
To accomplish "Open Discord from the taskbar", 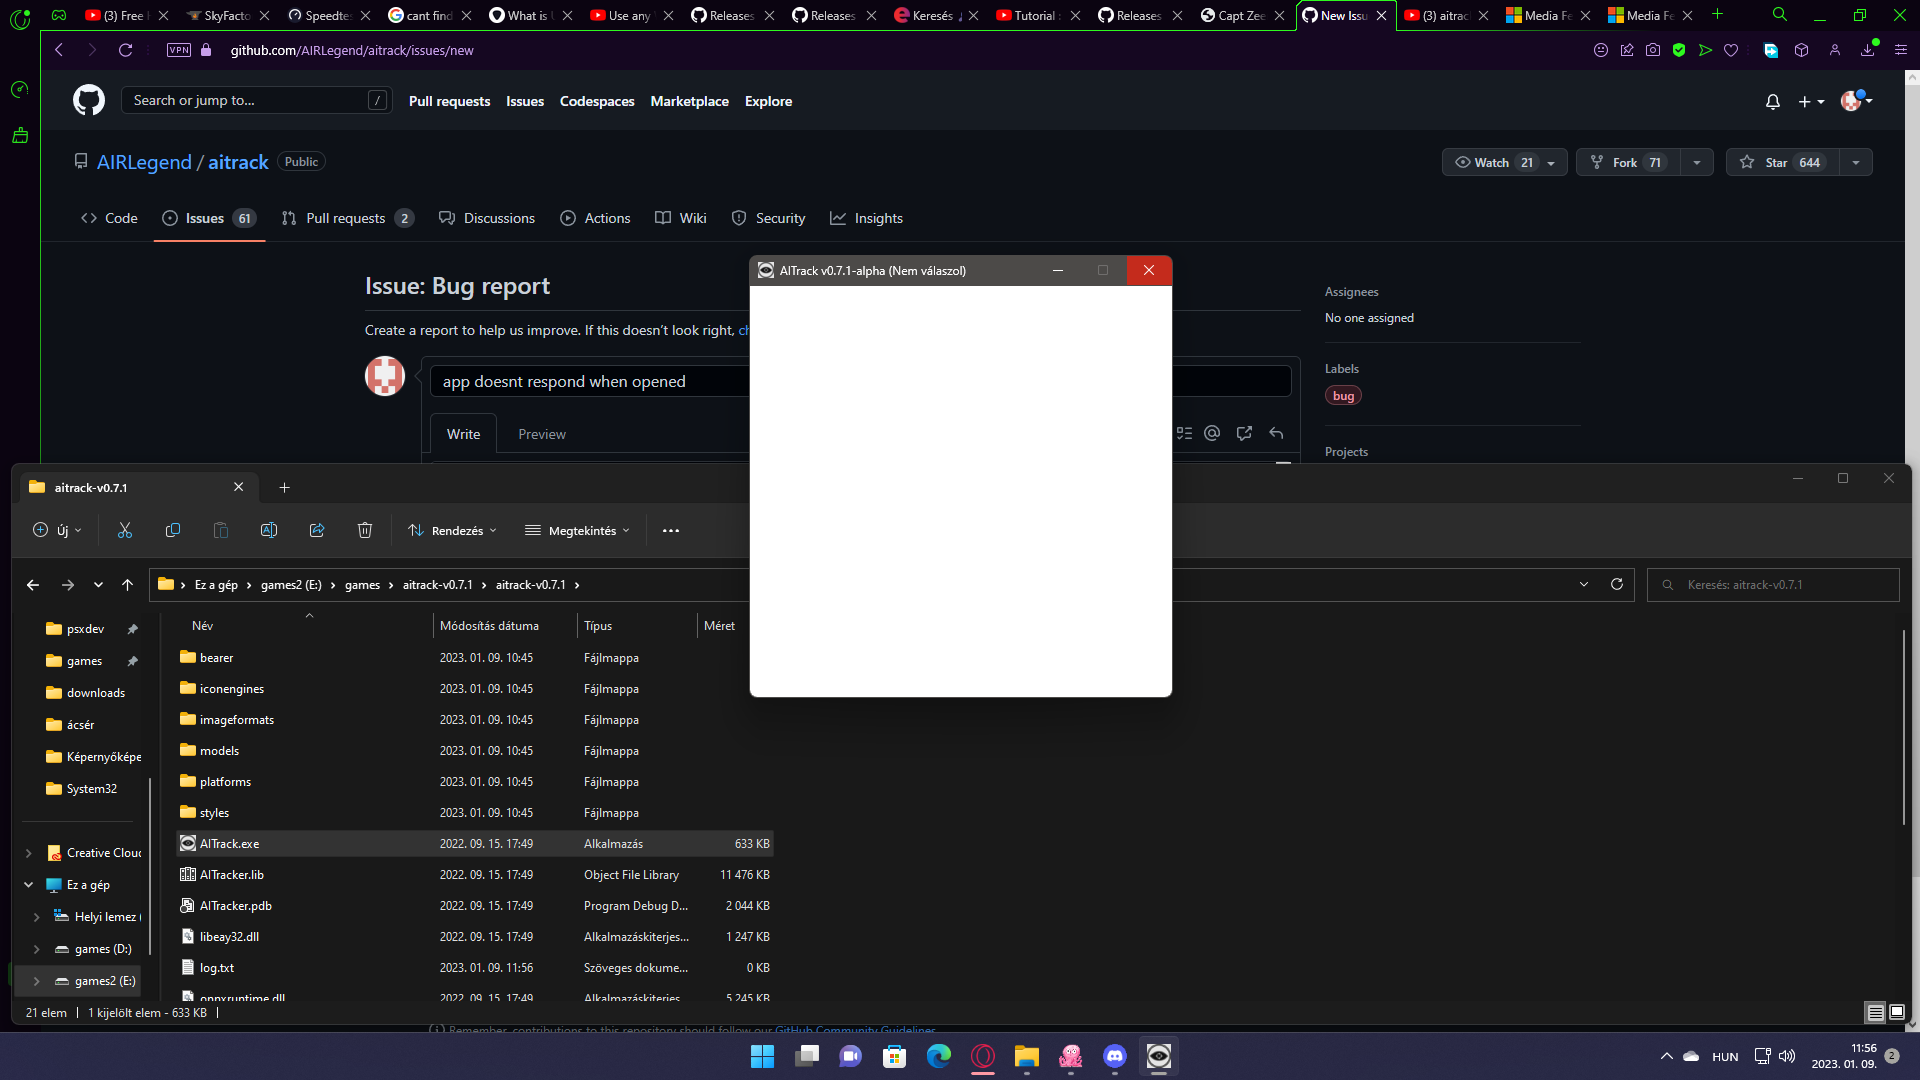I will (x=1114, y=1057).
